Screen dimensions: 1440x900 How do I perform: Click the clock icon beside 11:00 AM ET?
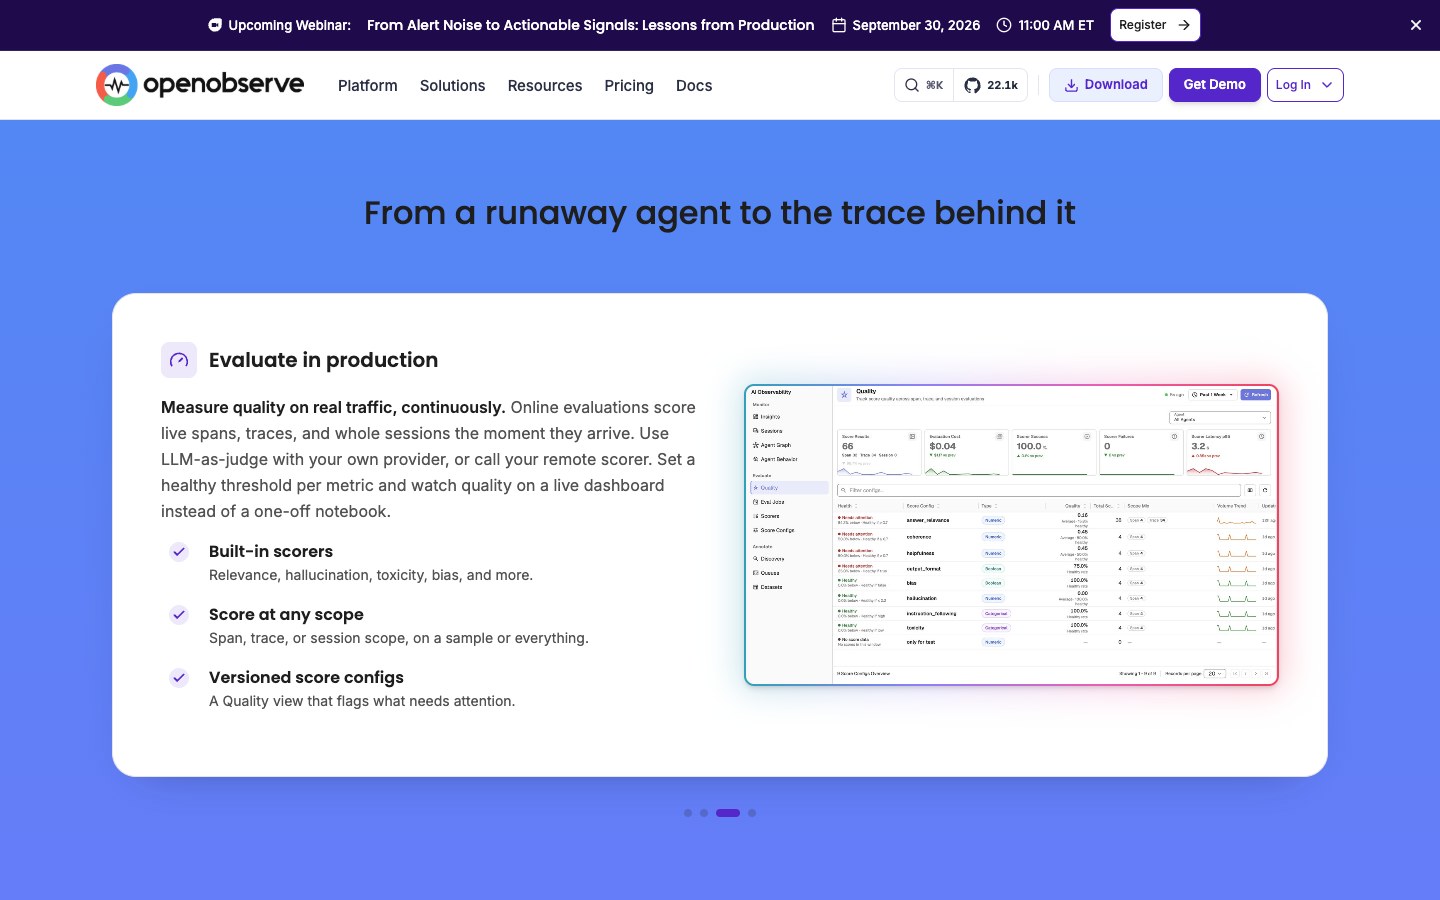1004,25
